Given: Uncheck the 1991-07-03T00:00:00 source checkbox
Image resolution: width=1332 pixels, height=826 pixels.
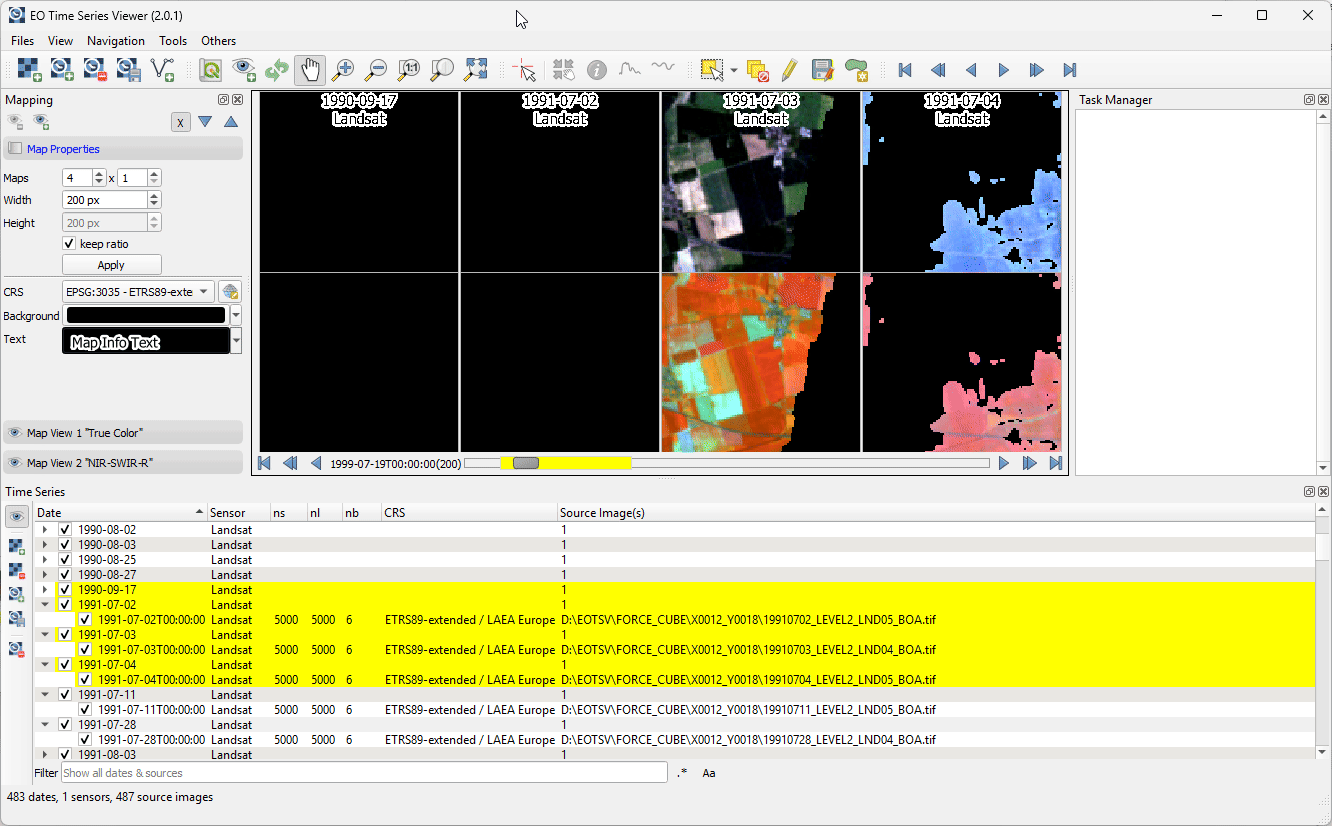Looking at the screenshot, I should pyautogui.click(x=85, y=650).
